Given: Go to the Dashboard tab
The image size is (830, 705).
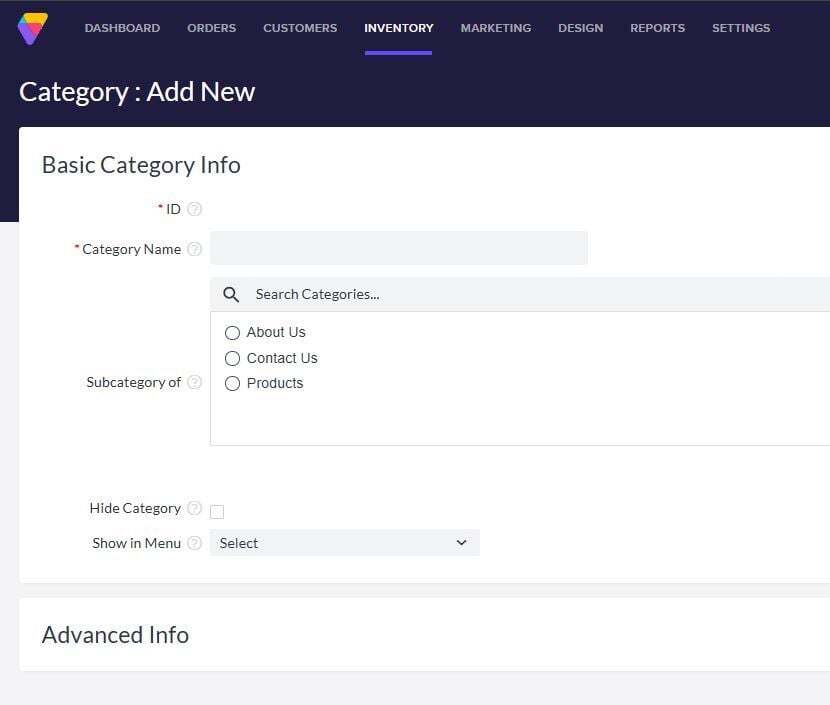Looking at the screenshot, I should [x=122, y=28].
